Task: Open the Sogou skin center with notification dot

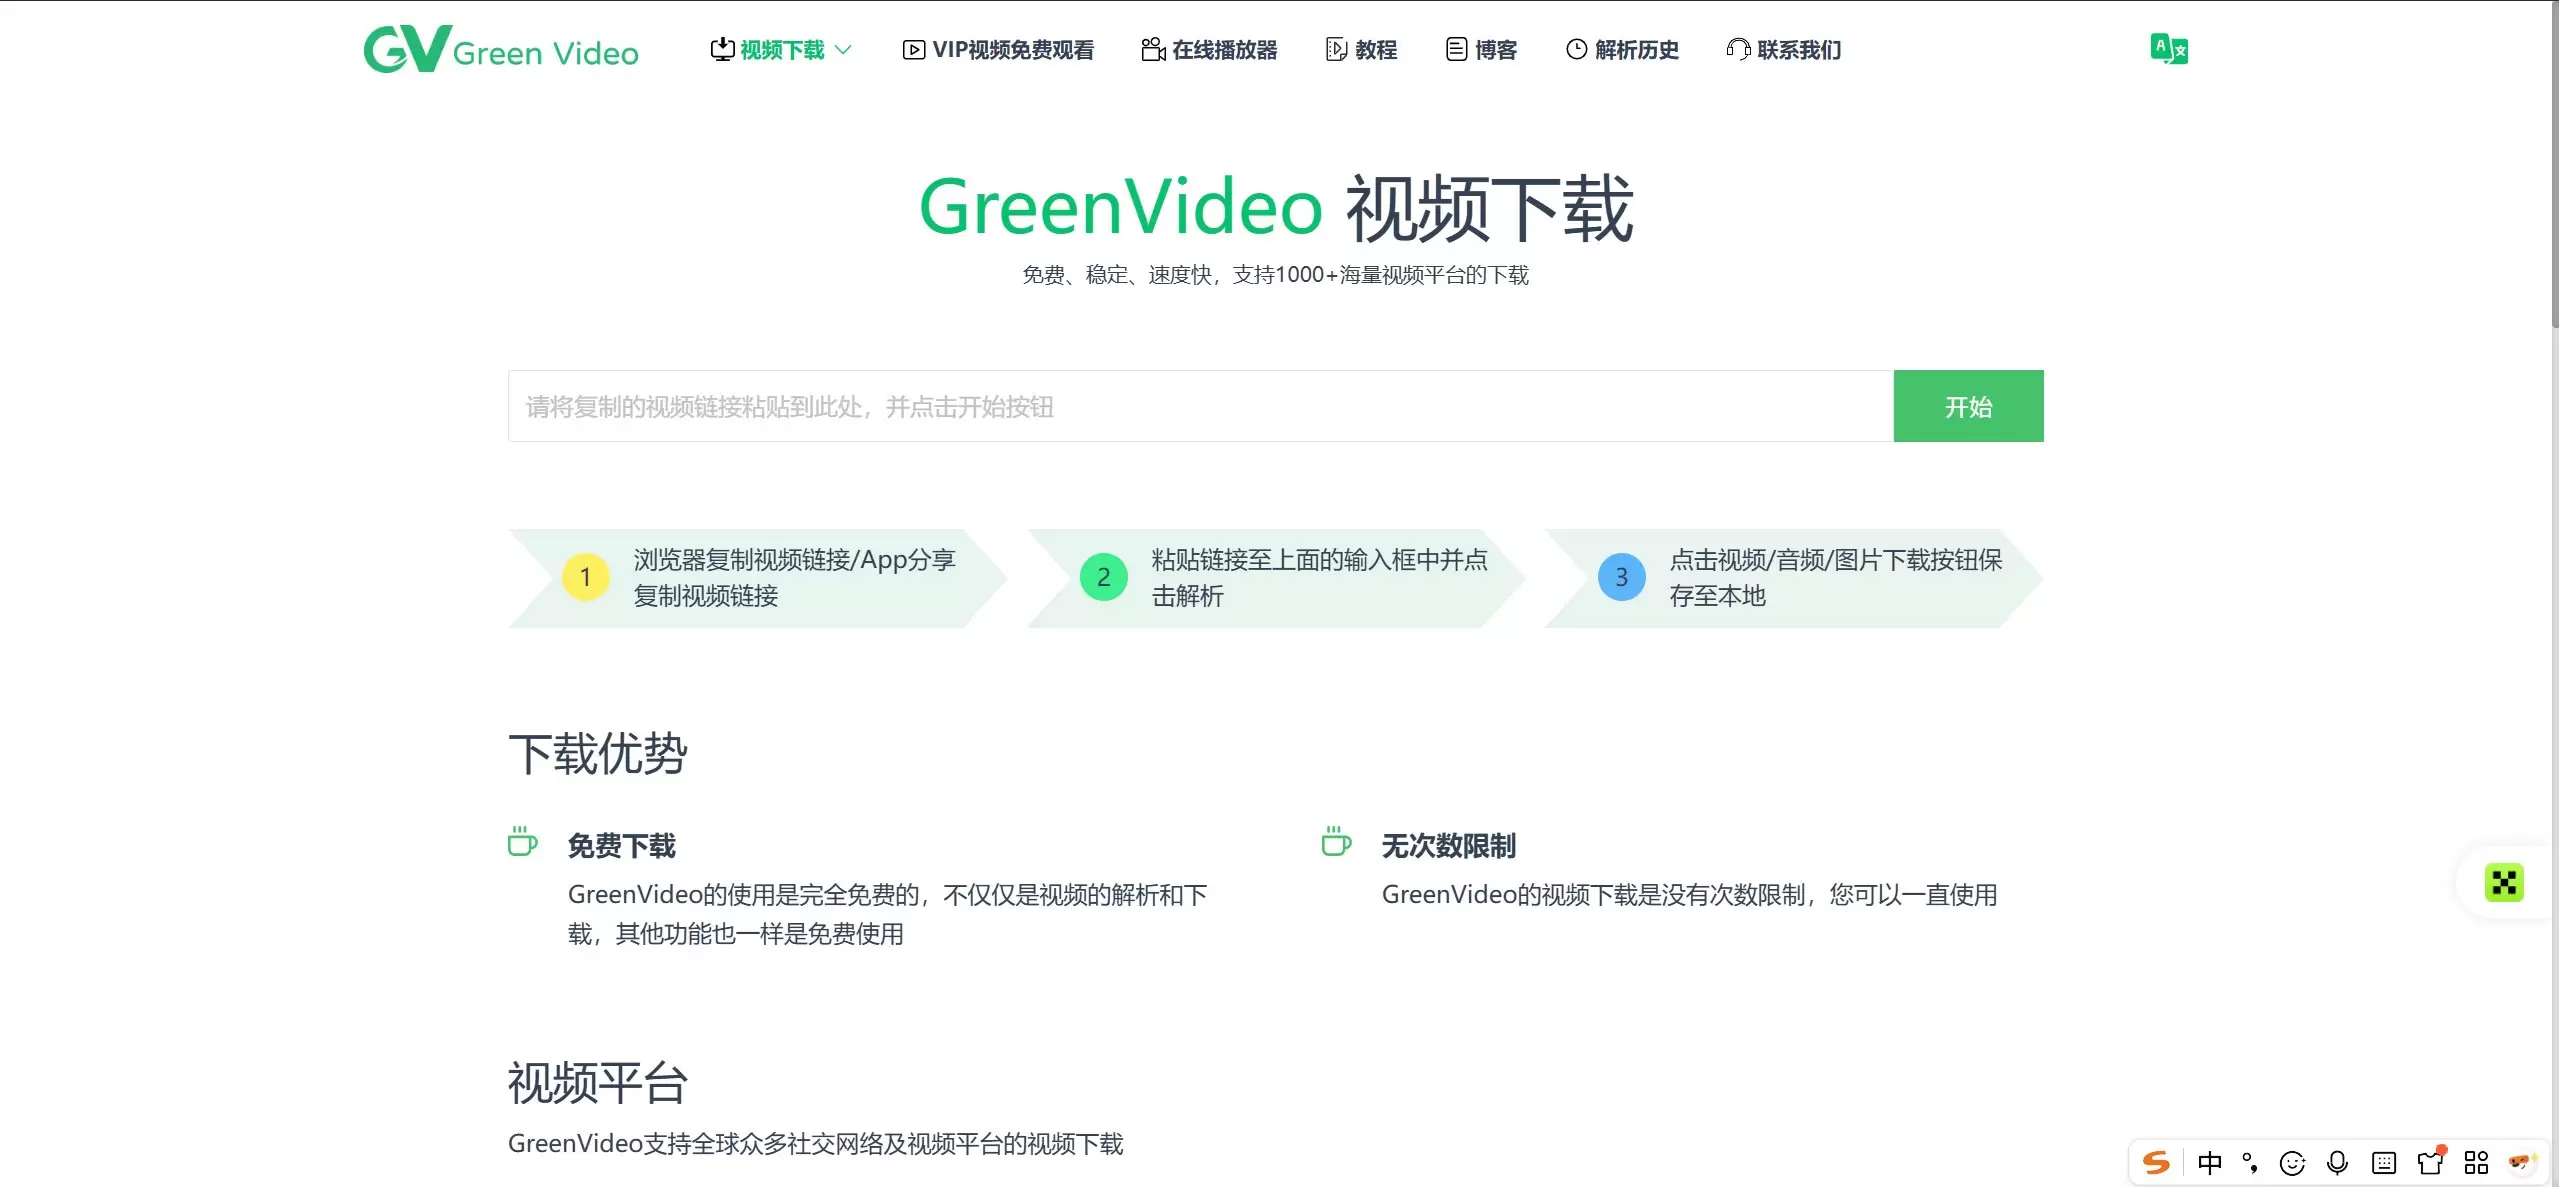Action: tap(2430, 1162)
